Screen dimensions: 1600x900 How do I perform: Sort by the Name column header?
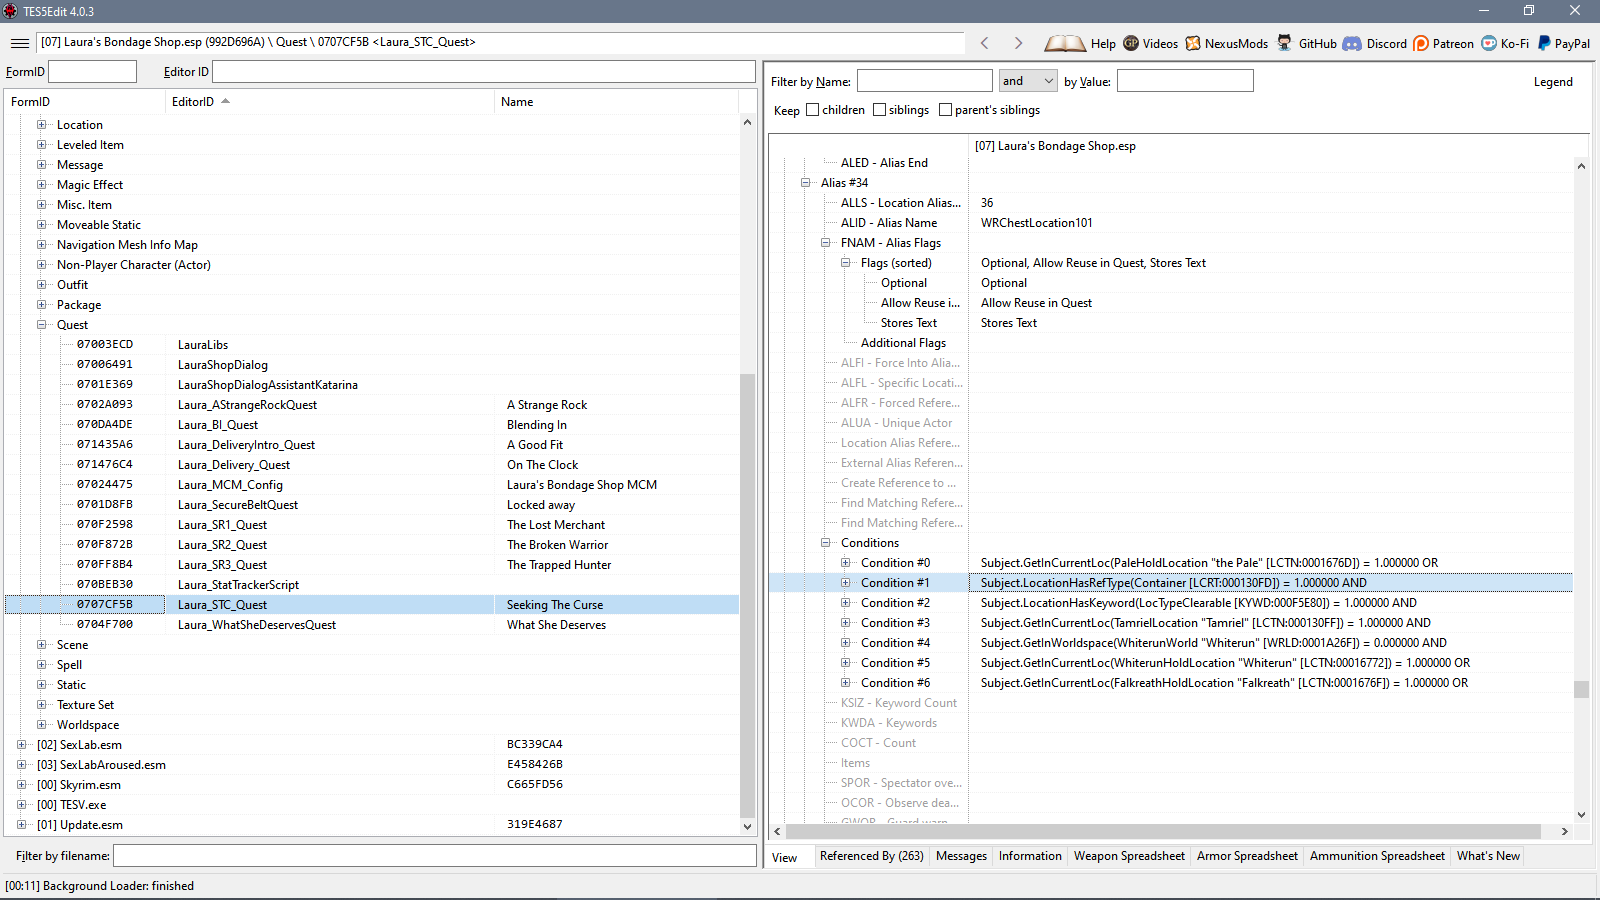[617, 102]
